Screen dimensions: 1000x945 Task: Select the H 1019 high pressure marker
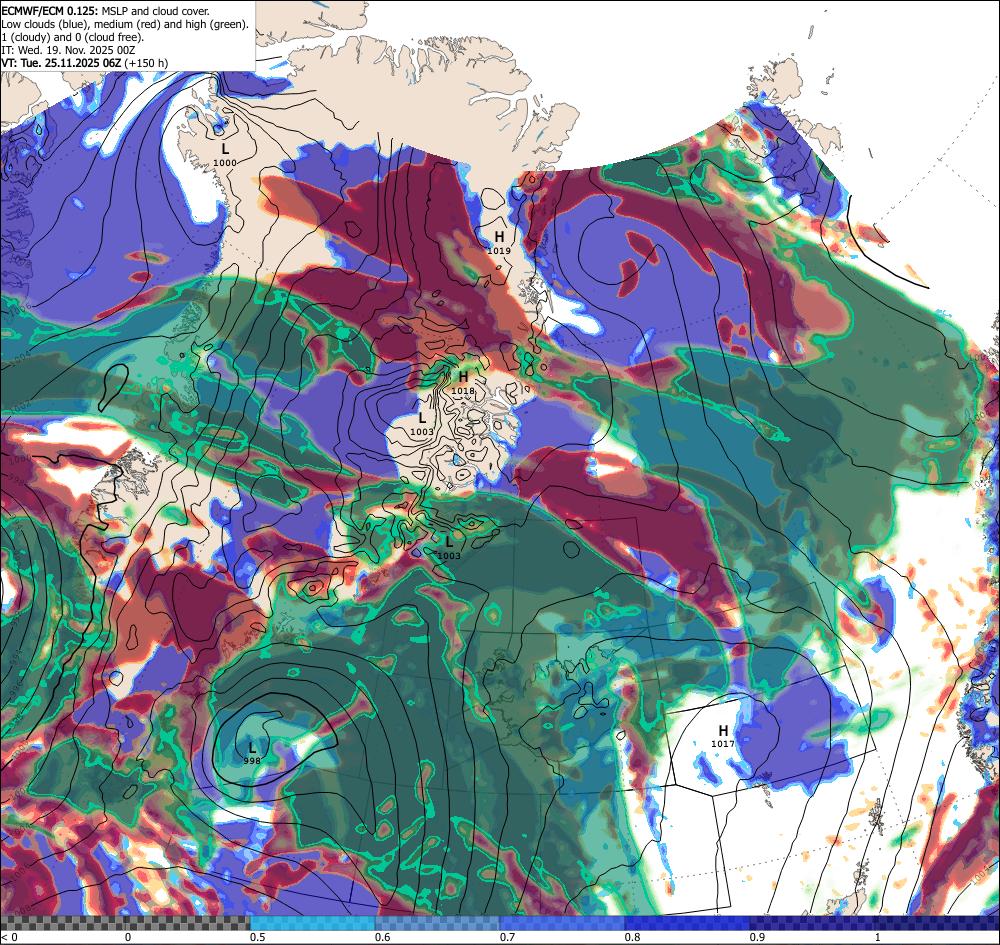pyautogui.click(x=499, y=243)
